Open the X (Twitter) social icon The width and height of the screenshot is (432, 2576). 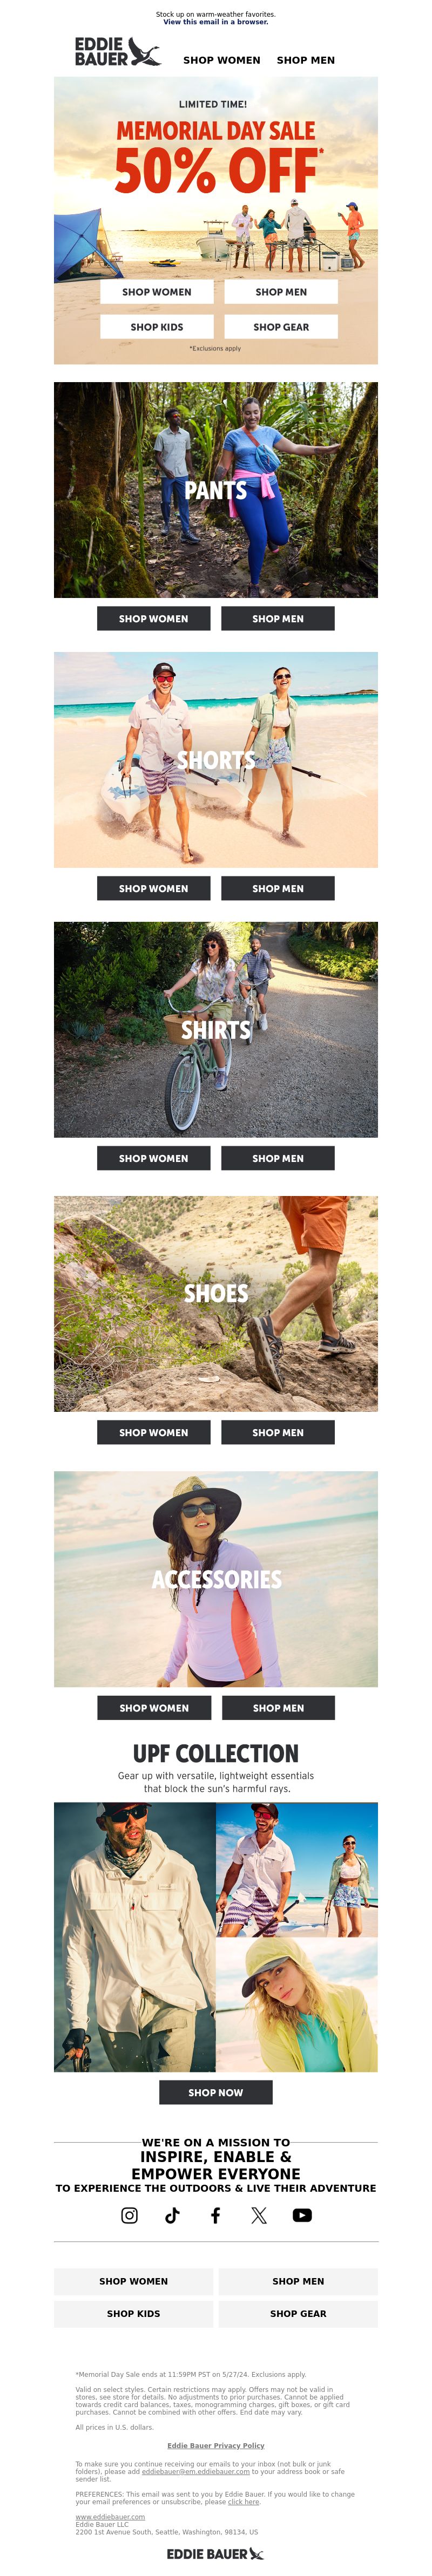pos(259,2215)
